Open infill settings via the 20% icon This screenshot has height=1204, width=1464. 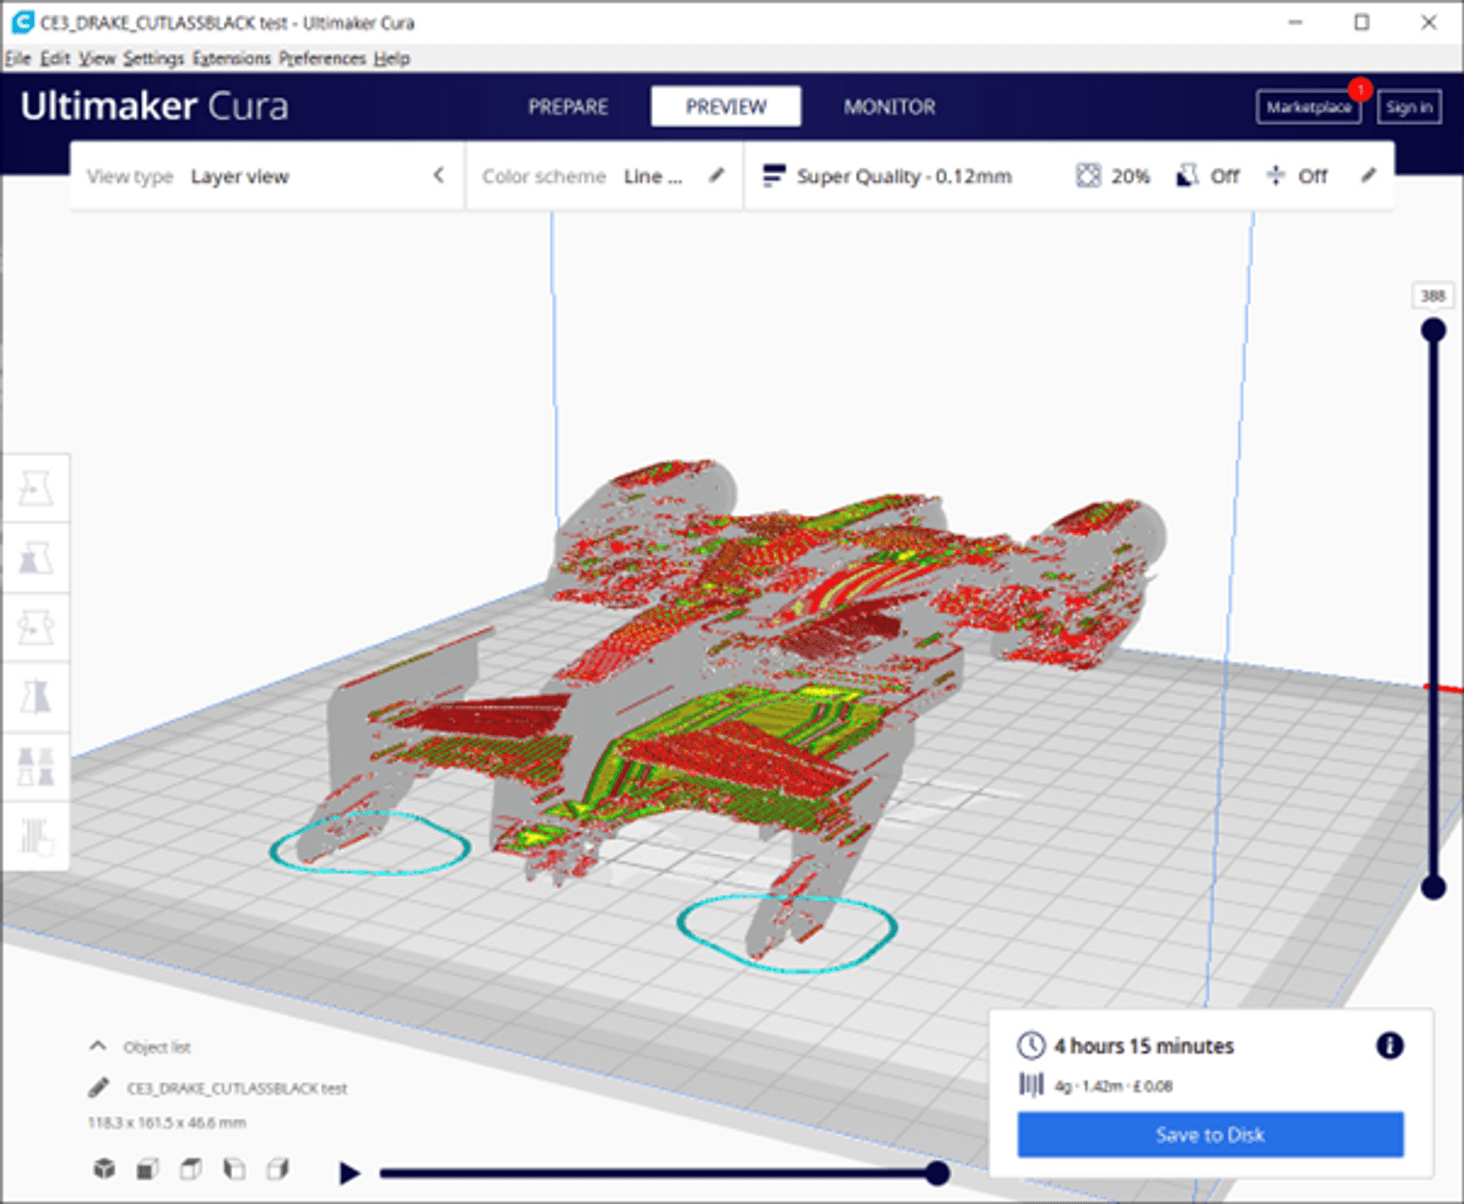pyautogui.click(x=1113, y=176)
